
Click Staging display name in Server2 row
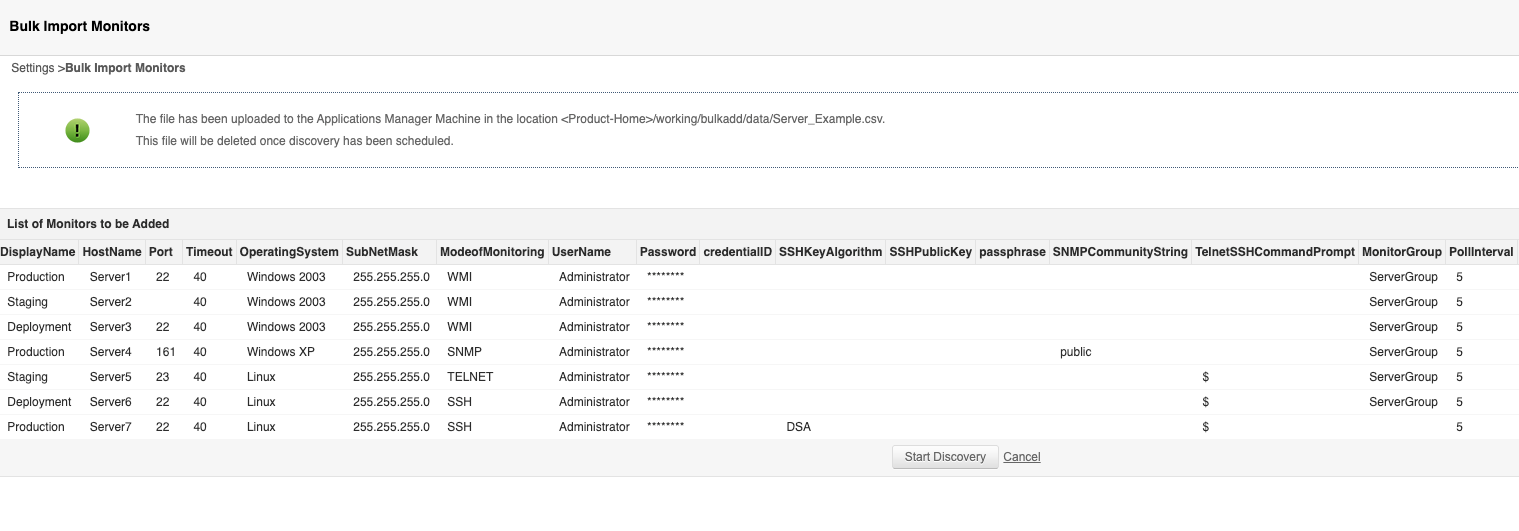(27, 302)
